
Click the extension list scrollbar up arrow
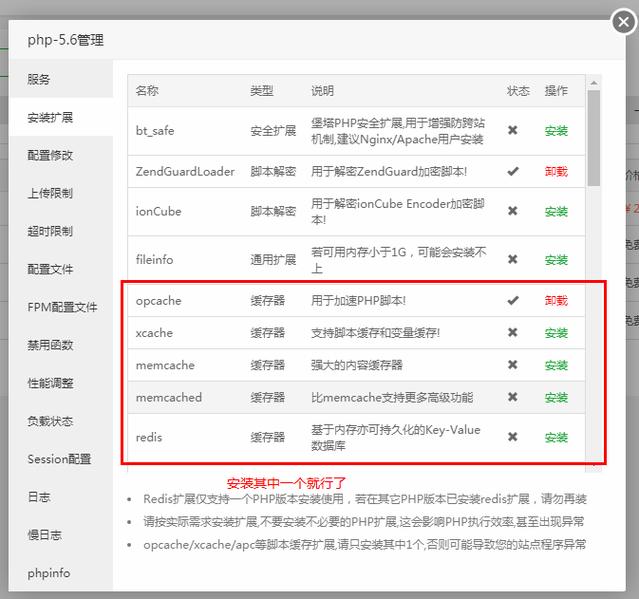click(x=594, y=83)
